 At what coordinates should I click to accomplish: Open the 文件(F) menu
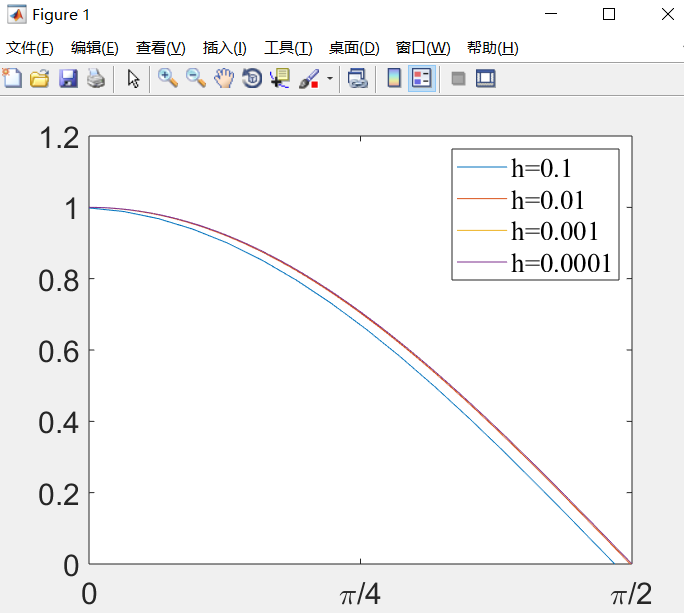[x=30, y=48]
